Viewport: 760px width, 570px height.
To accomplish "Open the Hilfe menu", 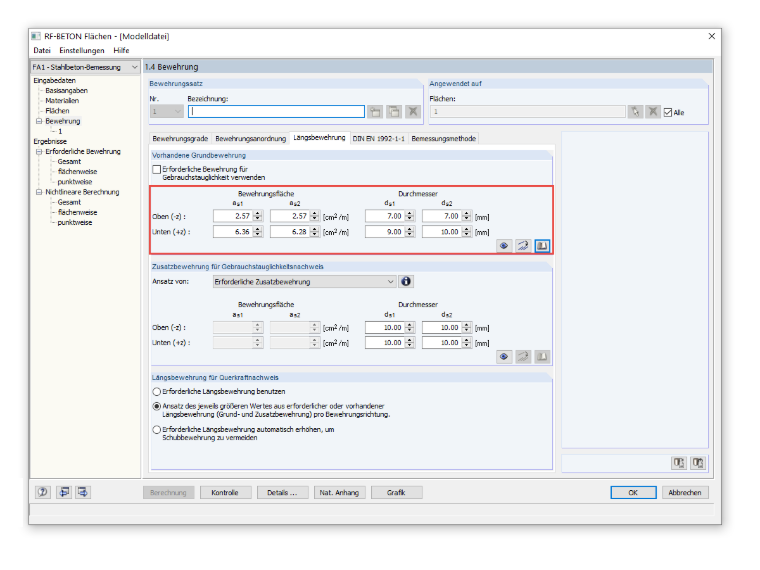I will click(121, 50).
